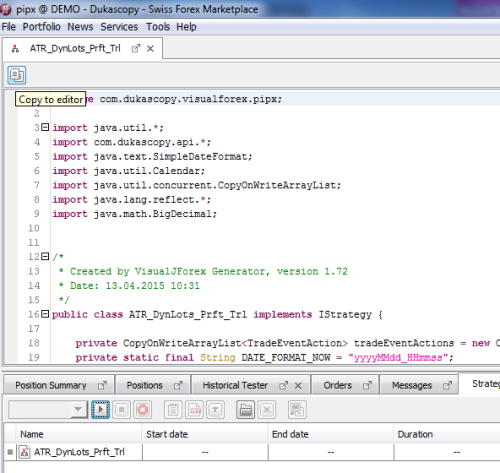
Task: Undock the ATR_DynLots_Prft_Trl editor tab
Action: [x=135, y=49]
